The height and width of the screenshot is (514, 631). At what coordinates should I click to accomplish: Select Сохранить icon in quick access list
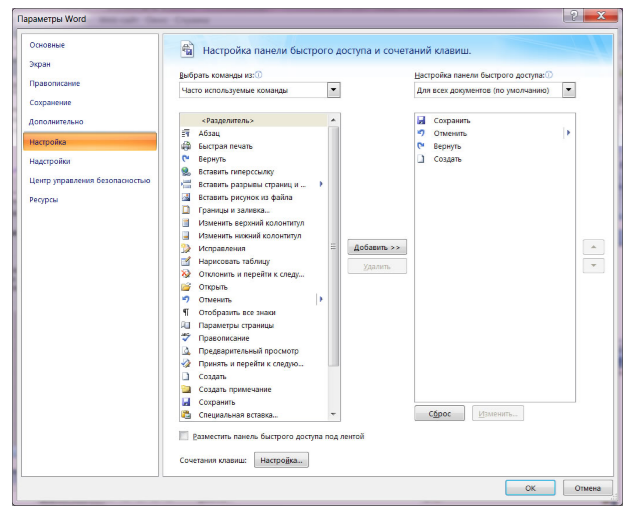coord(421,120)
